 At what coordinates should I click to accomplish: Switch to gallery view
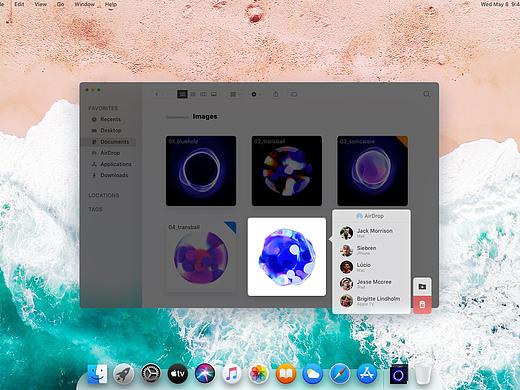pyautogui.click(x=214, y=94)
